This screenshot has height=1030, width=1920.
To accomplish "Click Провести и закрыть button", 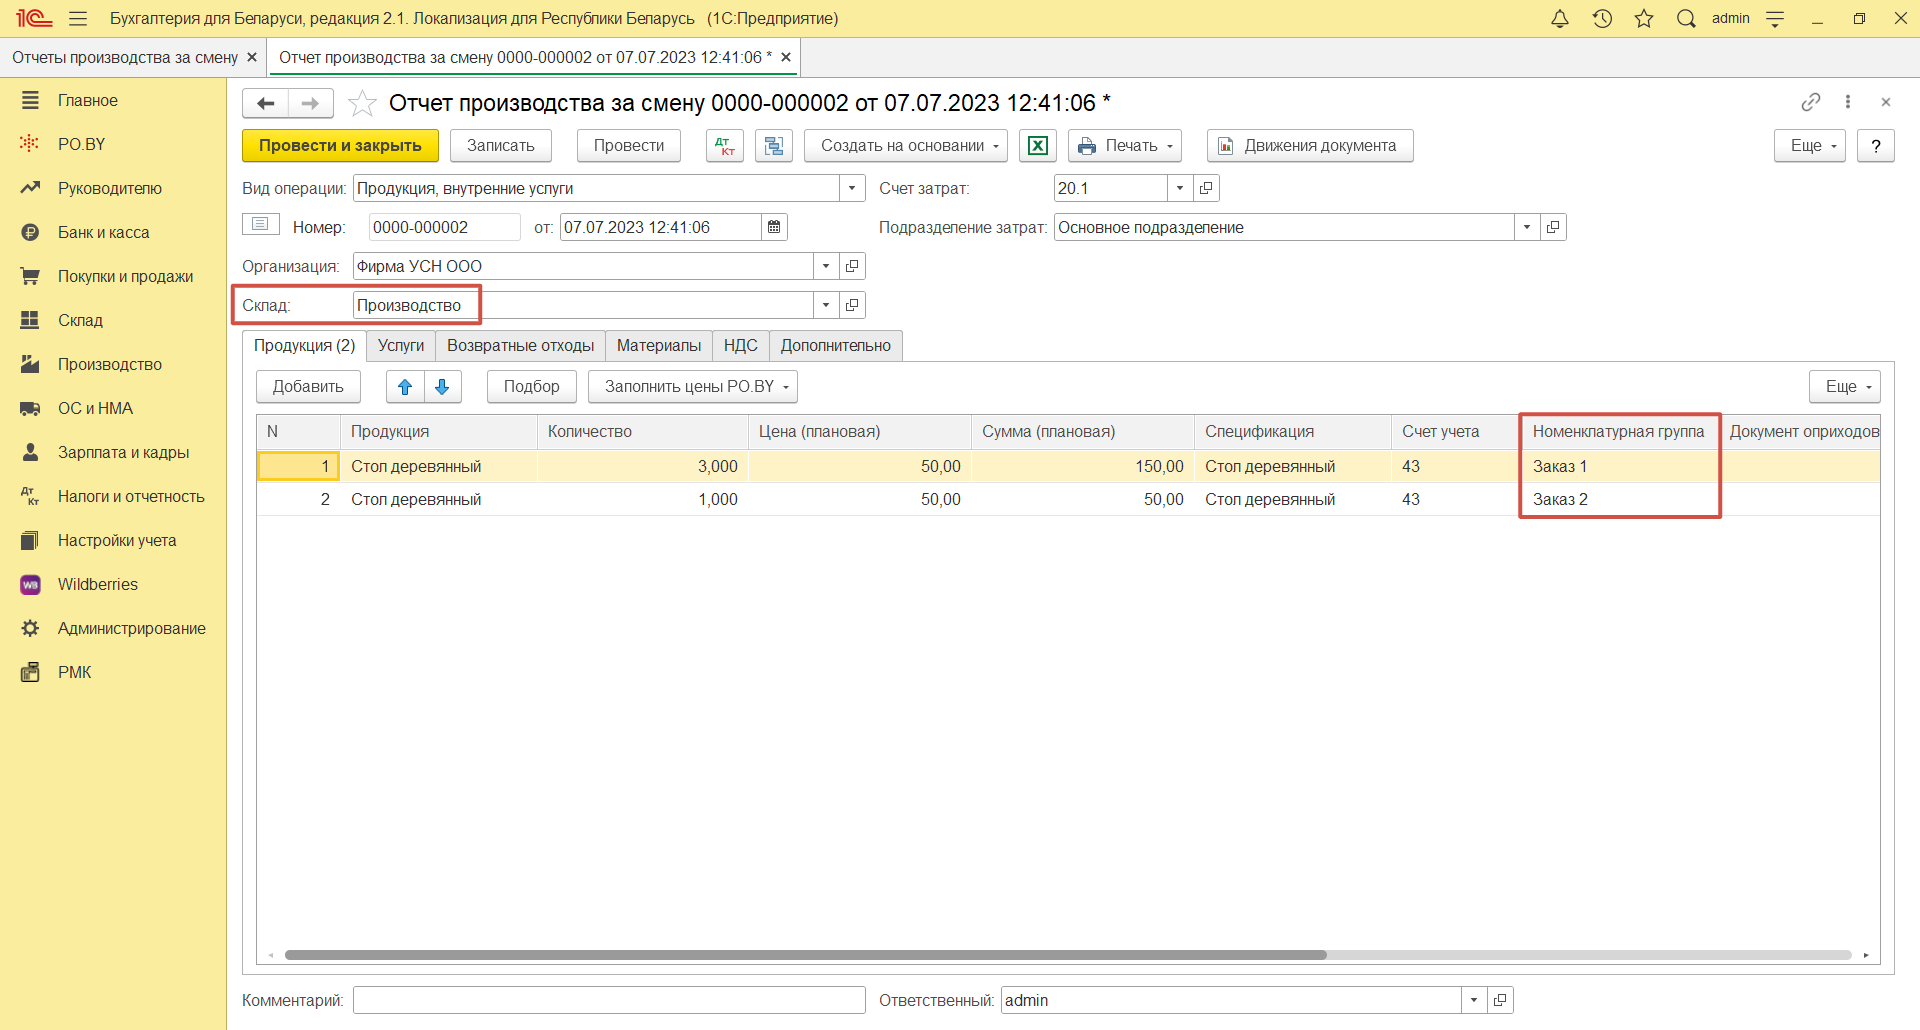I will click(340, 146).
